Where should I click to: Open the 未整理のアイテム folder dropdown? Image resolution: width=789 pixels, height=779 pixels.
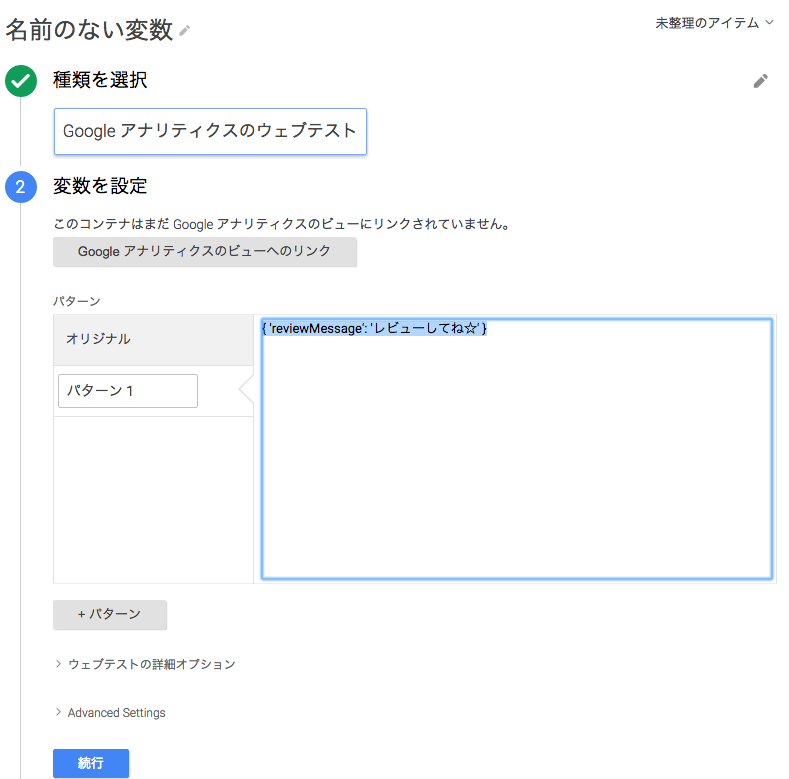pos(714,23)
